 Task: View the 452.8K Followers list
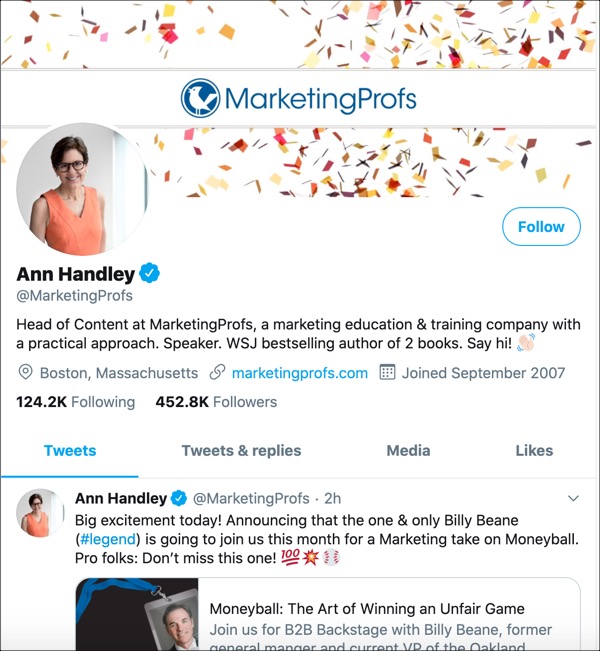pyautogui.click(x=216, y=402)
